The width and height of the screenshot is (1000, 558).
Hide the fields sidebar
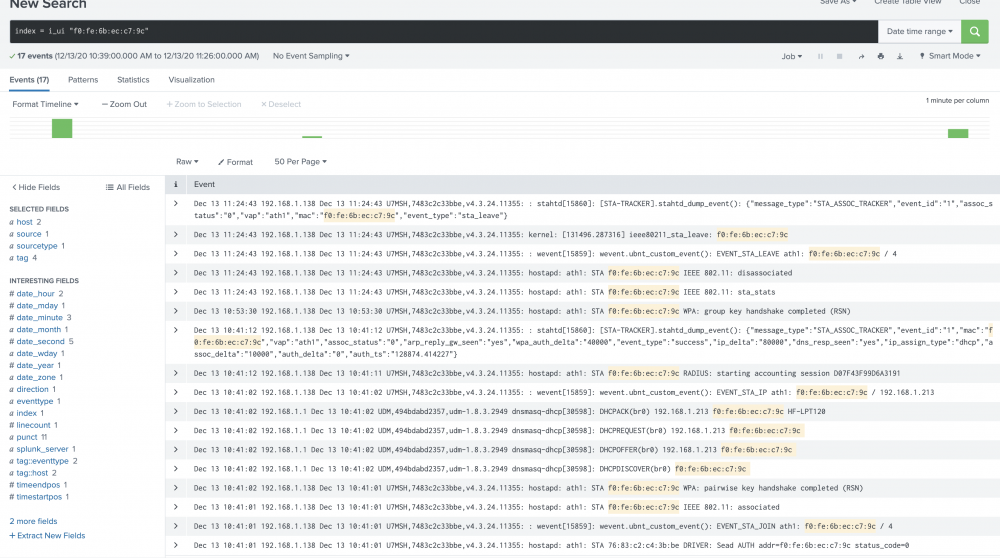pos(35,187)
